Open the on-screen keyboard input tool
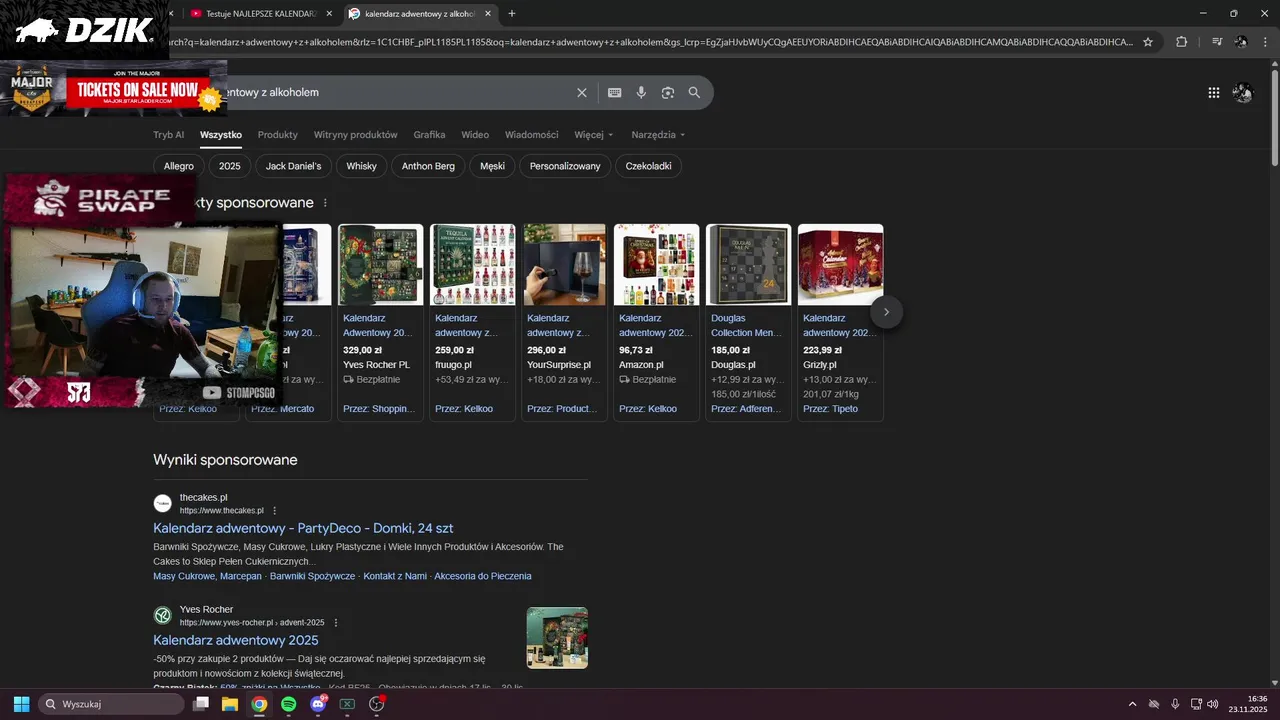Viewport: 1280px width, 720px height. 614,92
